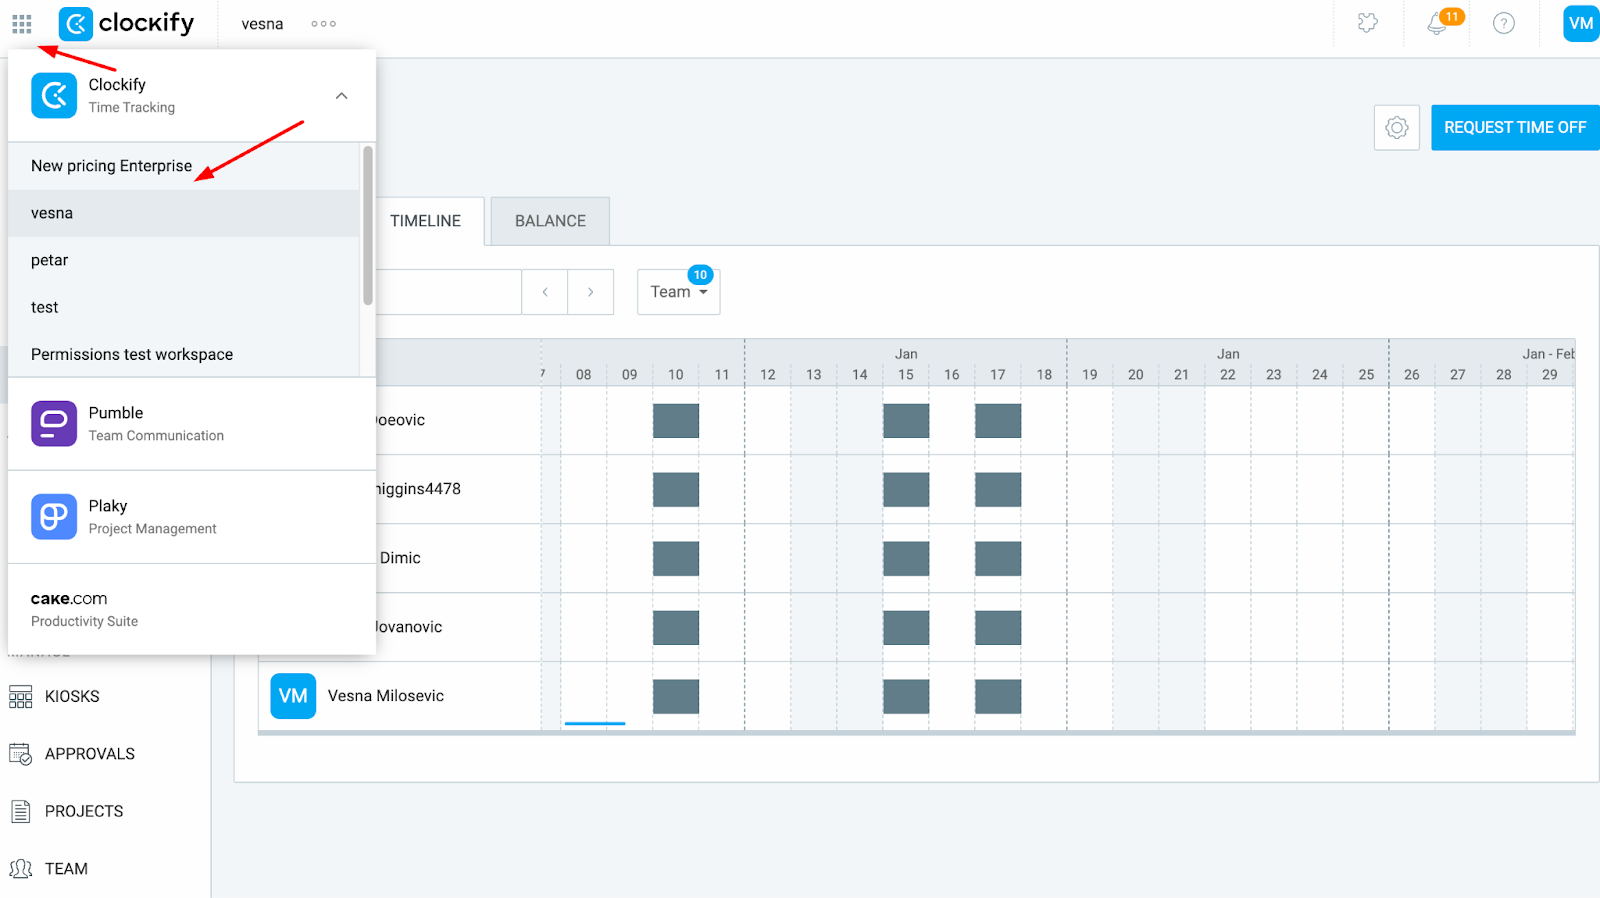Click Vesna Milosevic's time off block on 15

point(906,696)
